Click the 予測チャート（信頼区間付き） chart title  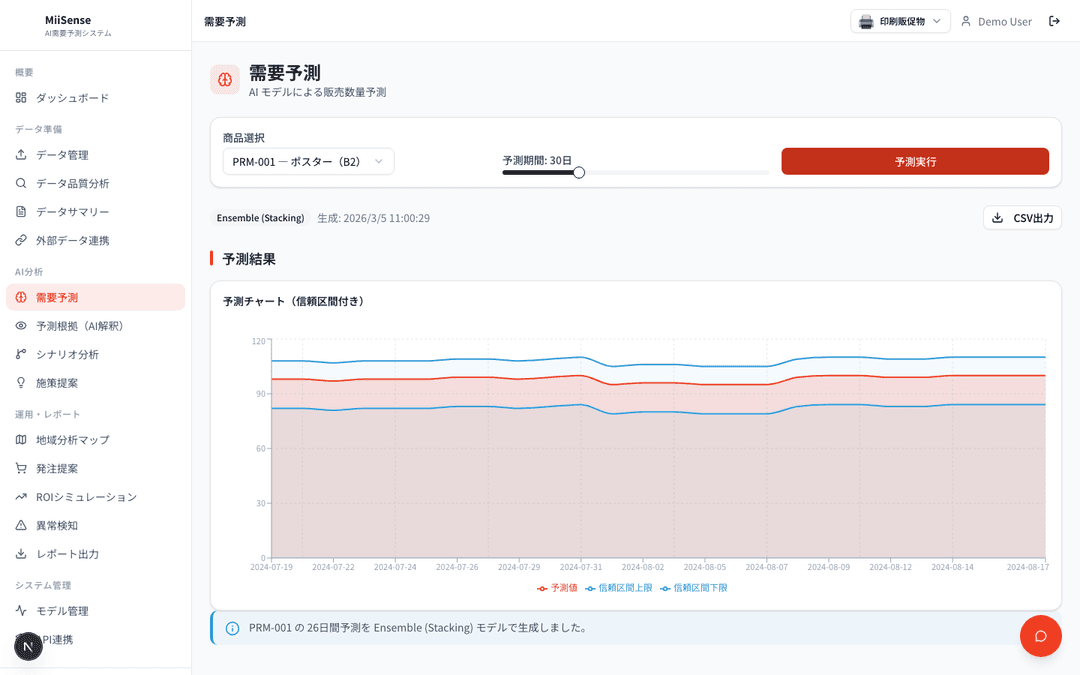tap(294, 301)
